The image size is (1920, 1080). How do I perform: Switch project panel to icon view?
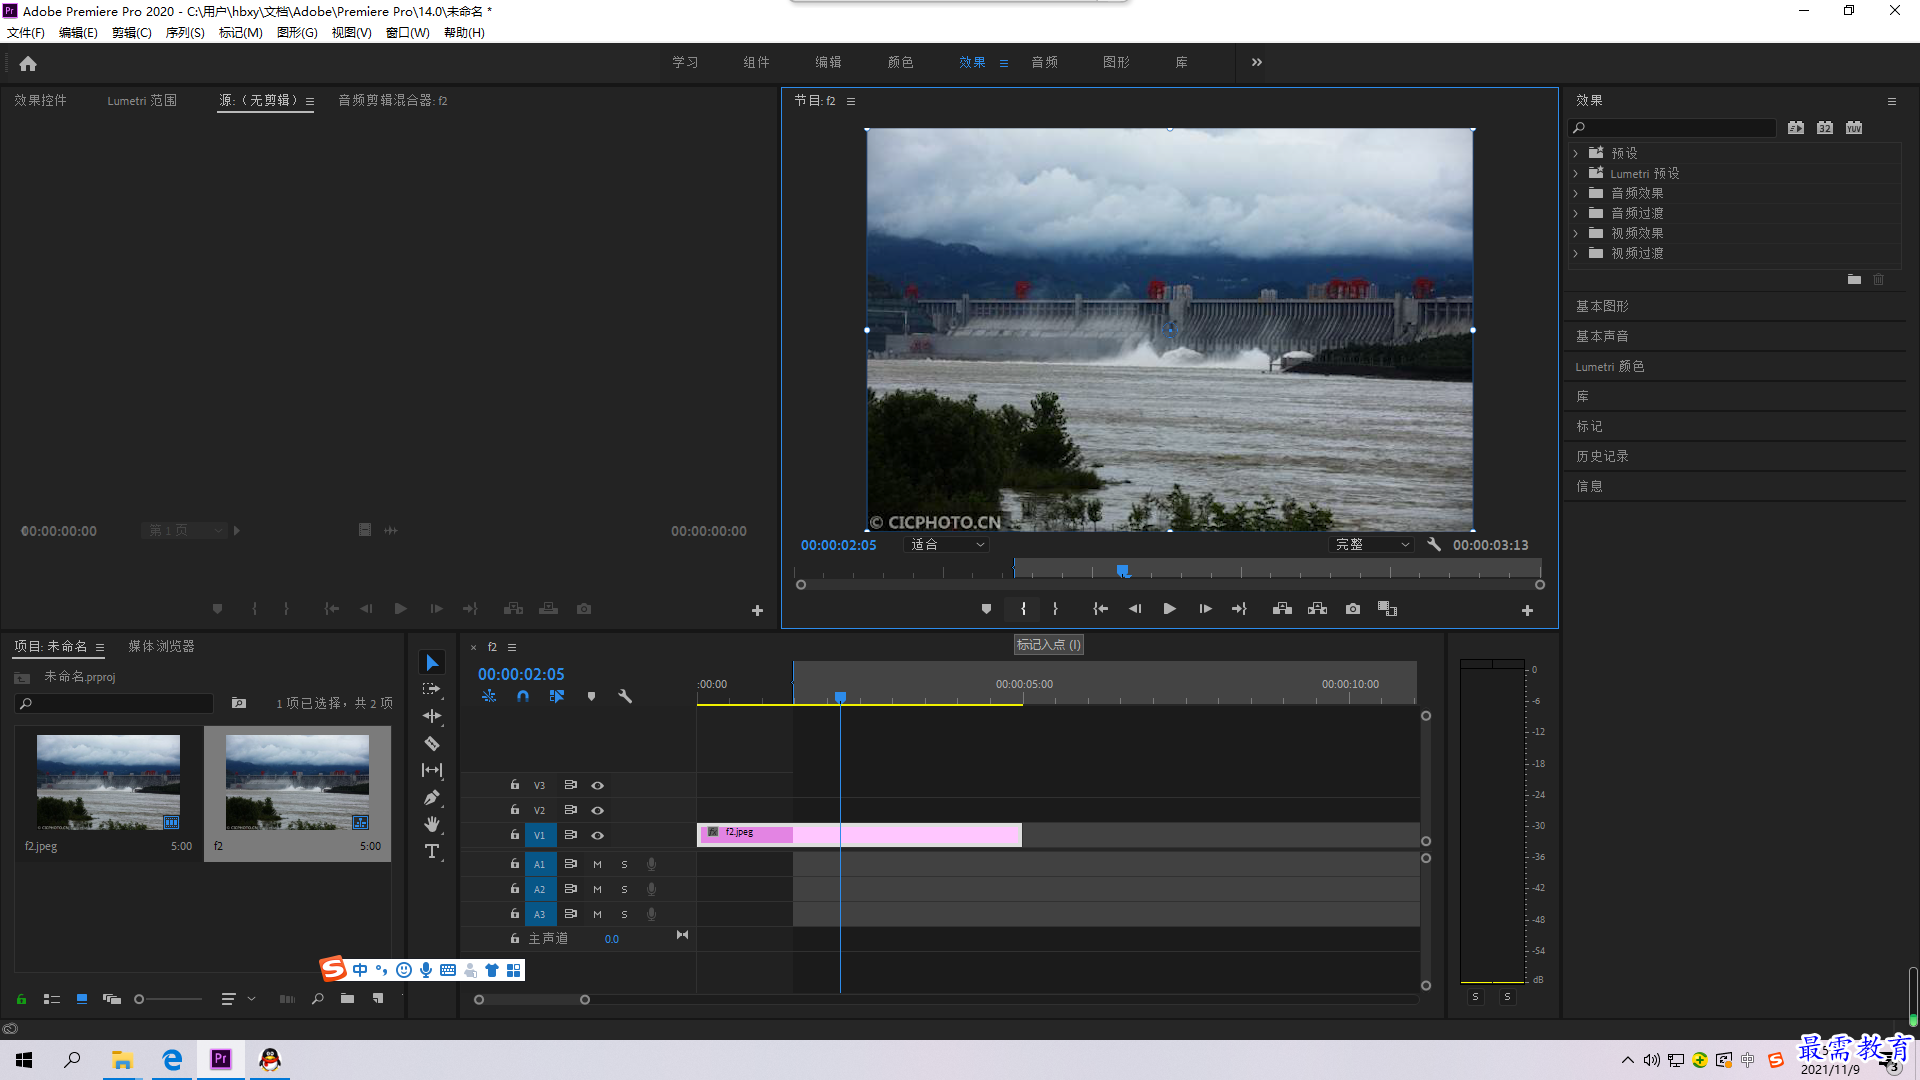[x=82, y=999]
